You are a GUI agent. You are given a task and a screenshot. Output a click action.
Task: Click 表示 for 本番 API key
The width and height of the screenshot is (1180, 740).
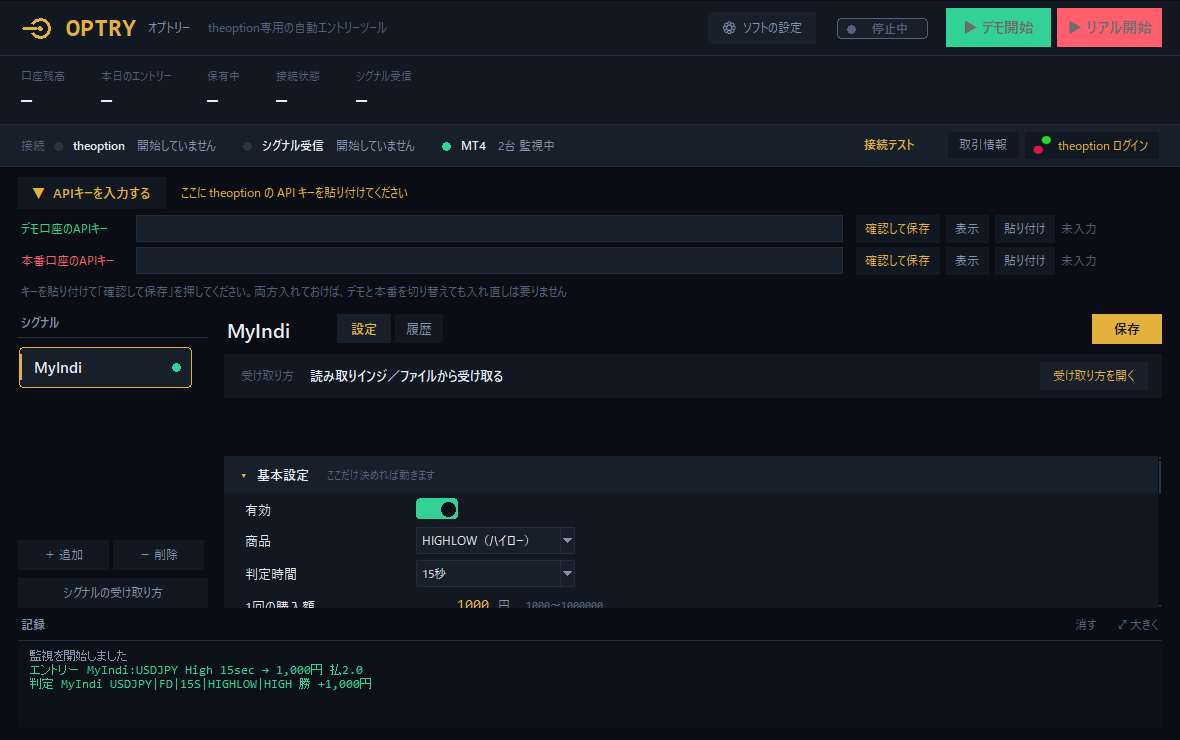coord(967,260)
